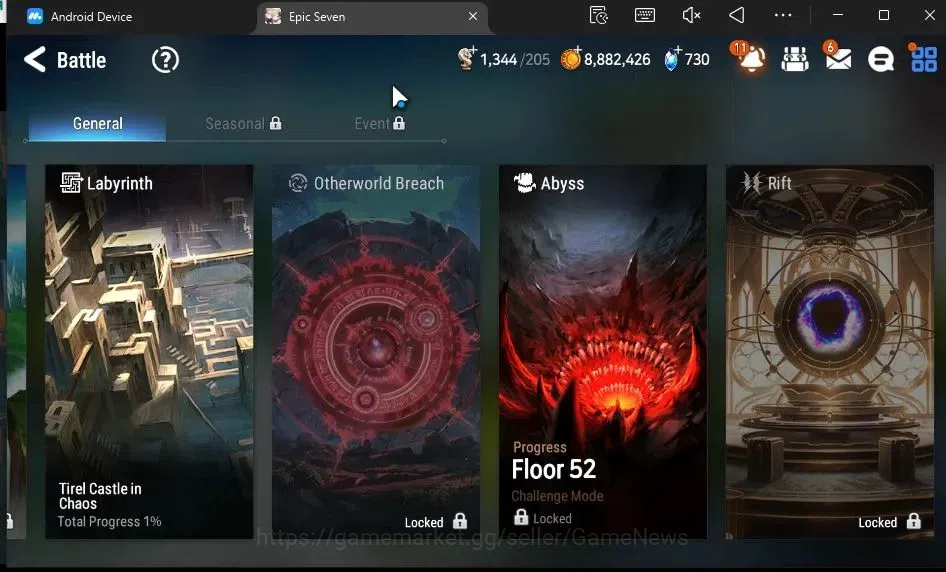The height and width of the screenshot is (572, 946).
Task: Click the Labyrinth maze icon
Action: click(x=71, y=183)
